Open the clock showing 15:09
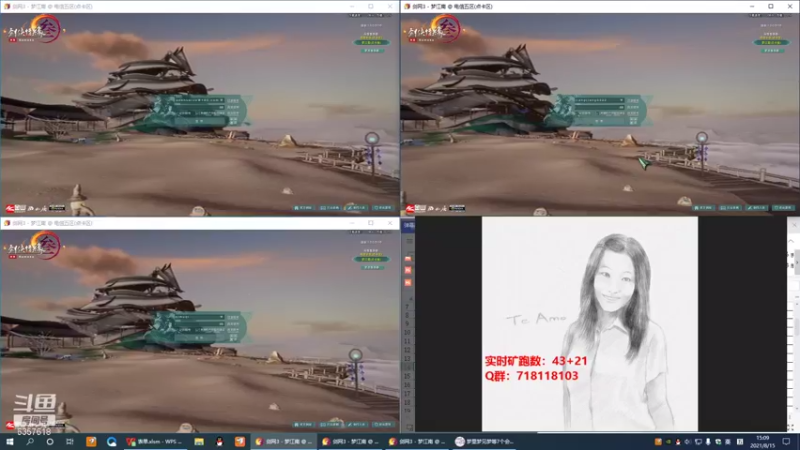This screenshot has width=800, height=450. (x=763, y=442)
